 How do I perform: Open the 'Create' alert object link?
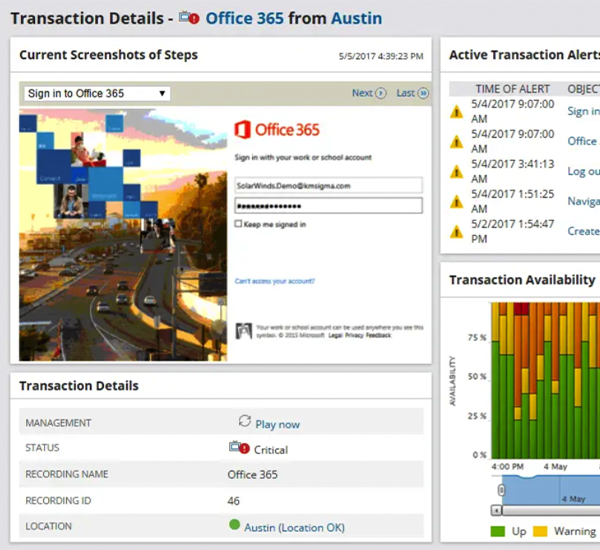[583, 231]
